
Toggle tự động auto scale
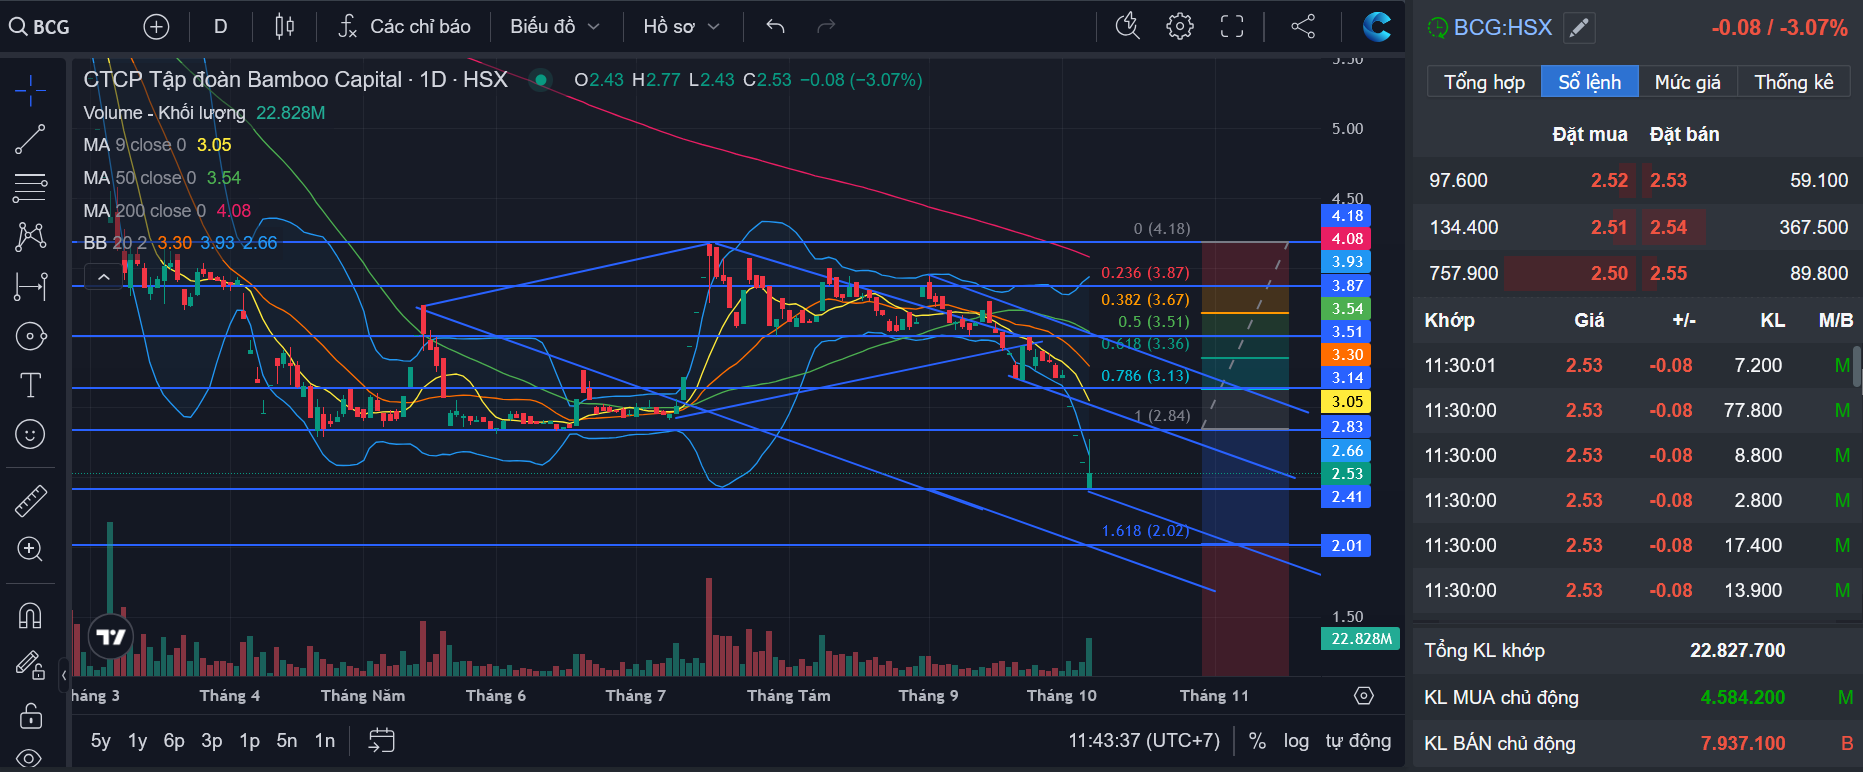(1358, 741)
